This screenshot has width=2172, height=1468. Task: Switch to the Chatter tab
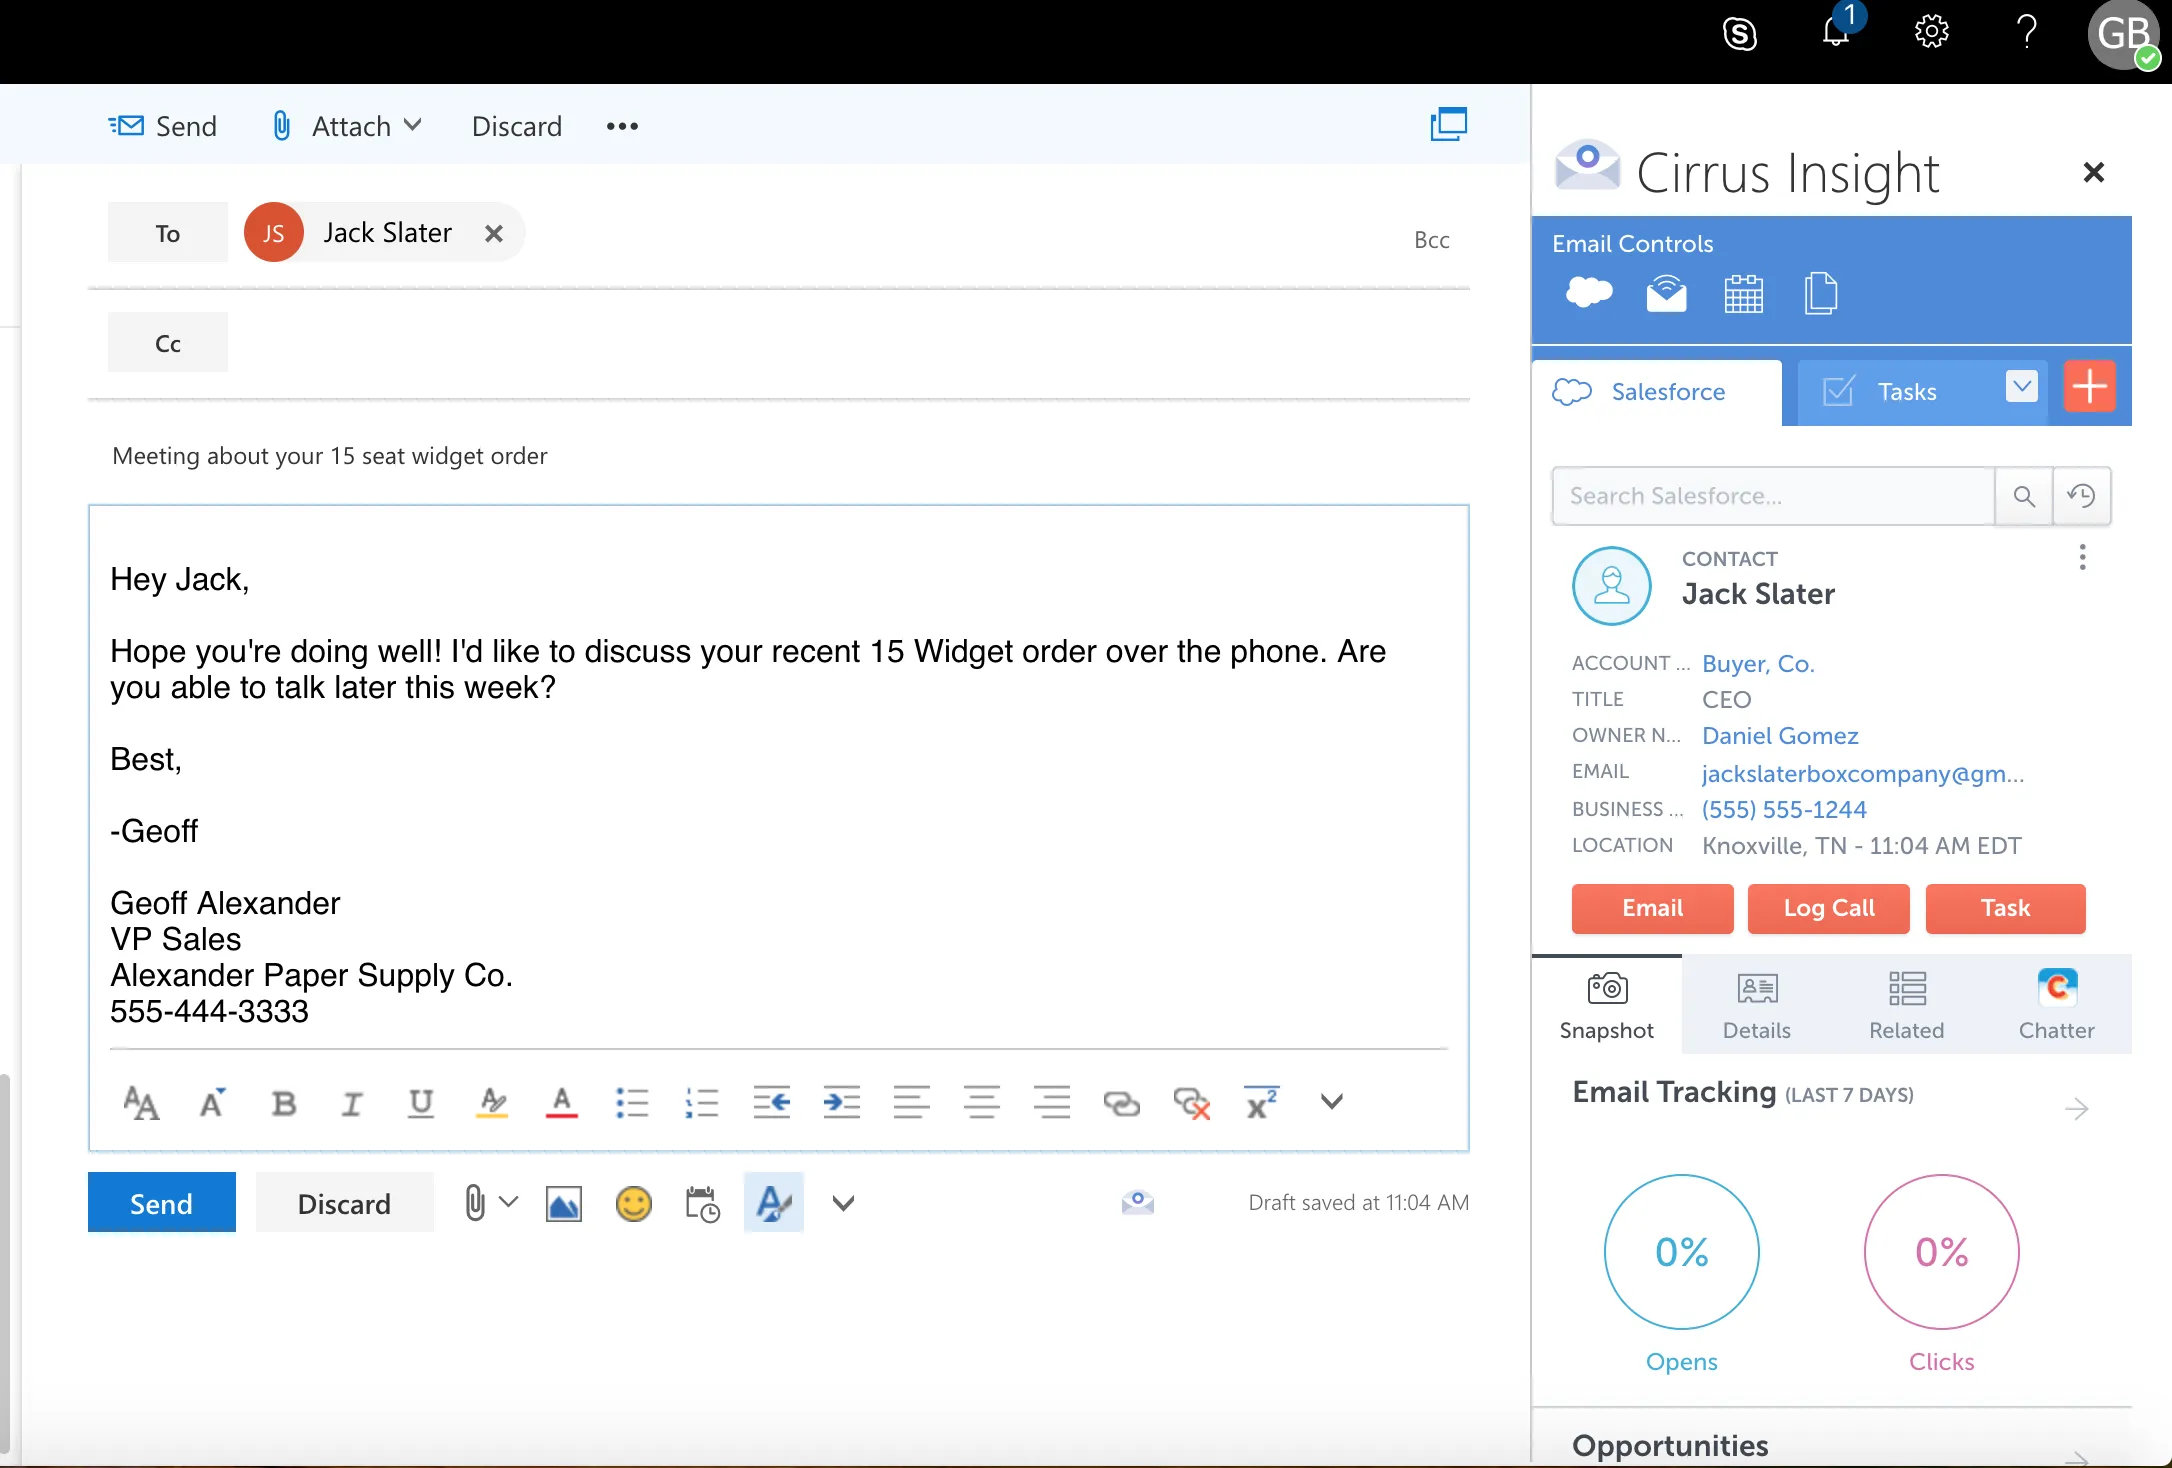tap(2057, 1003)
